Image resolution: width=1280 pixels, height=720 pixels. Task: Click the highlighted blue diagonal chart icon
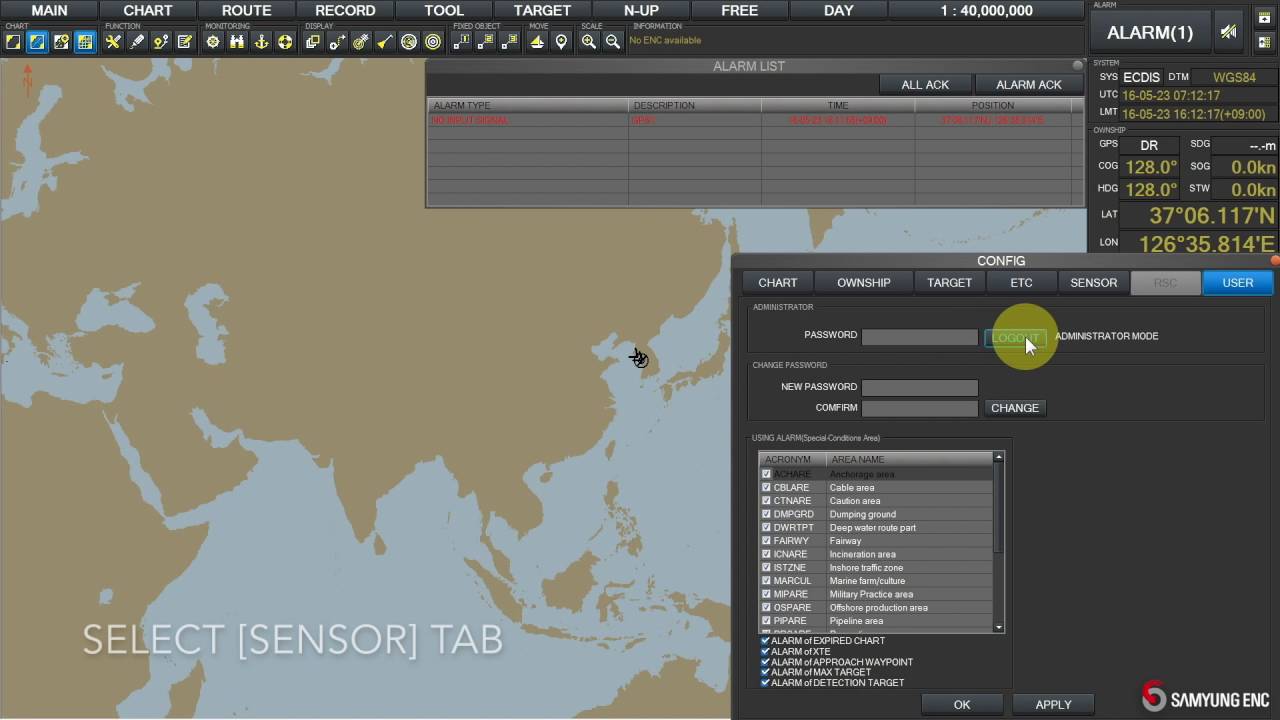[37, 42]
